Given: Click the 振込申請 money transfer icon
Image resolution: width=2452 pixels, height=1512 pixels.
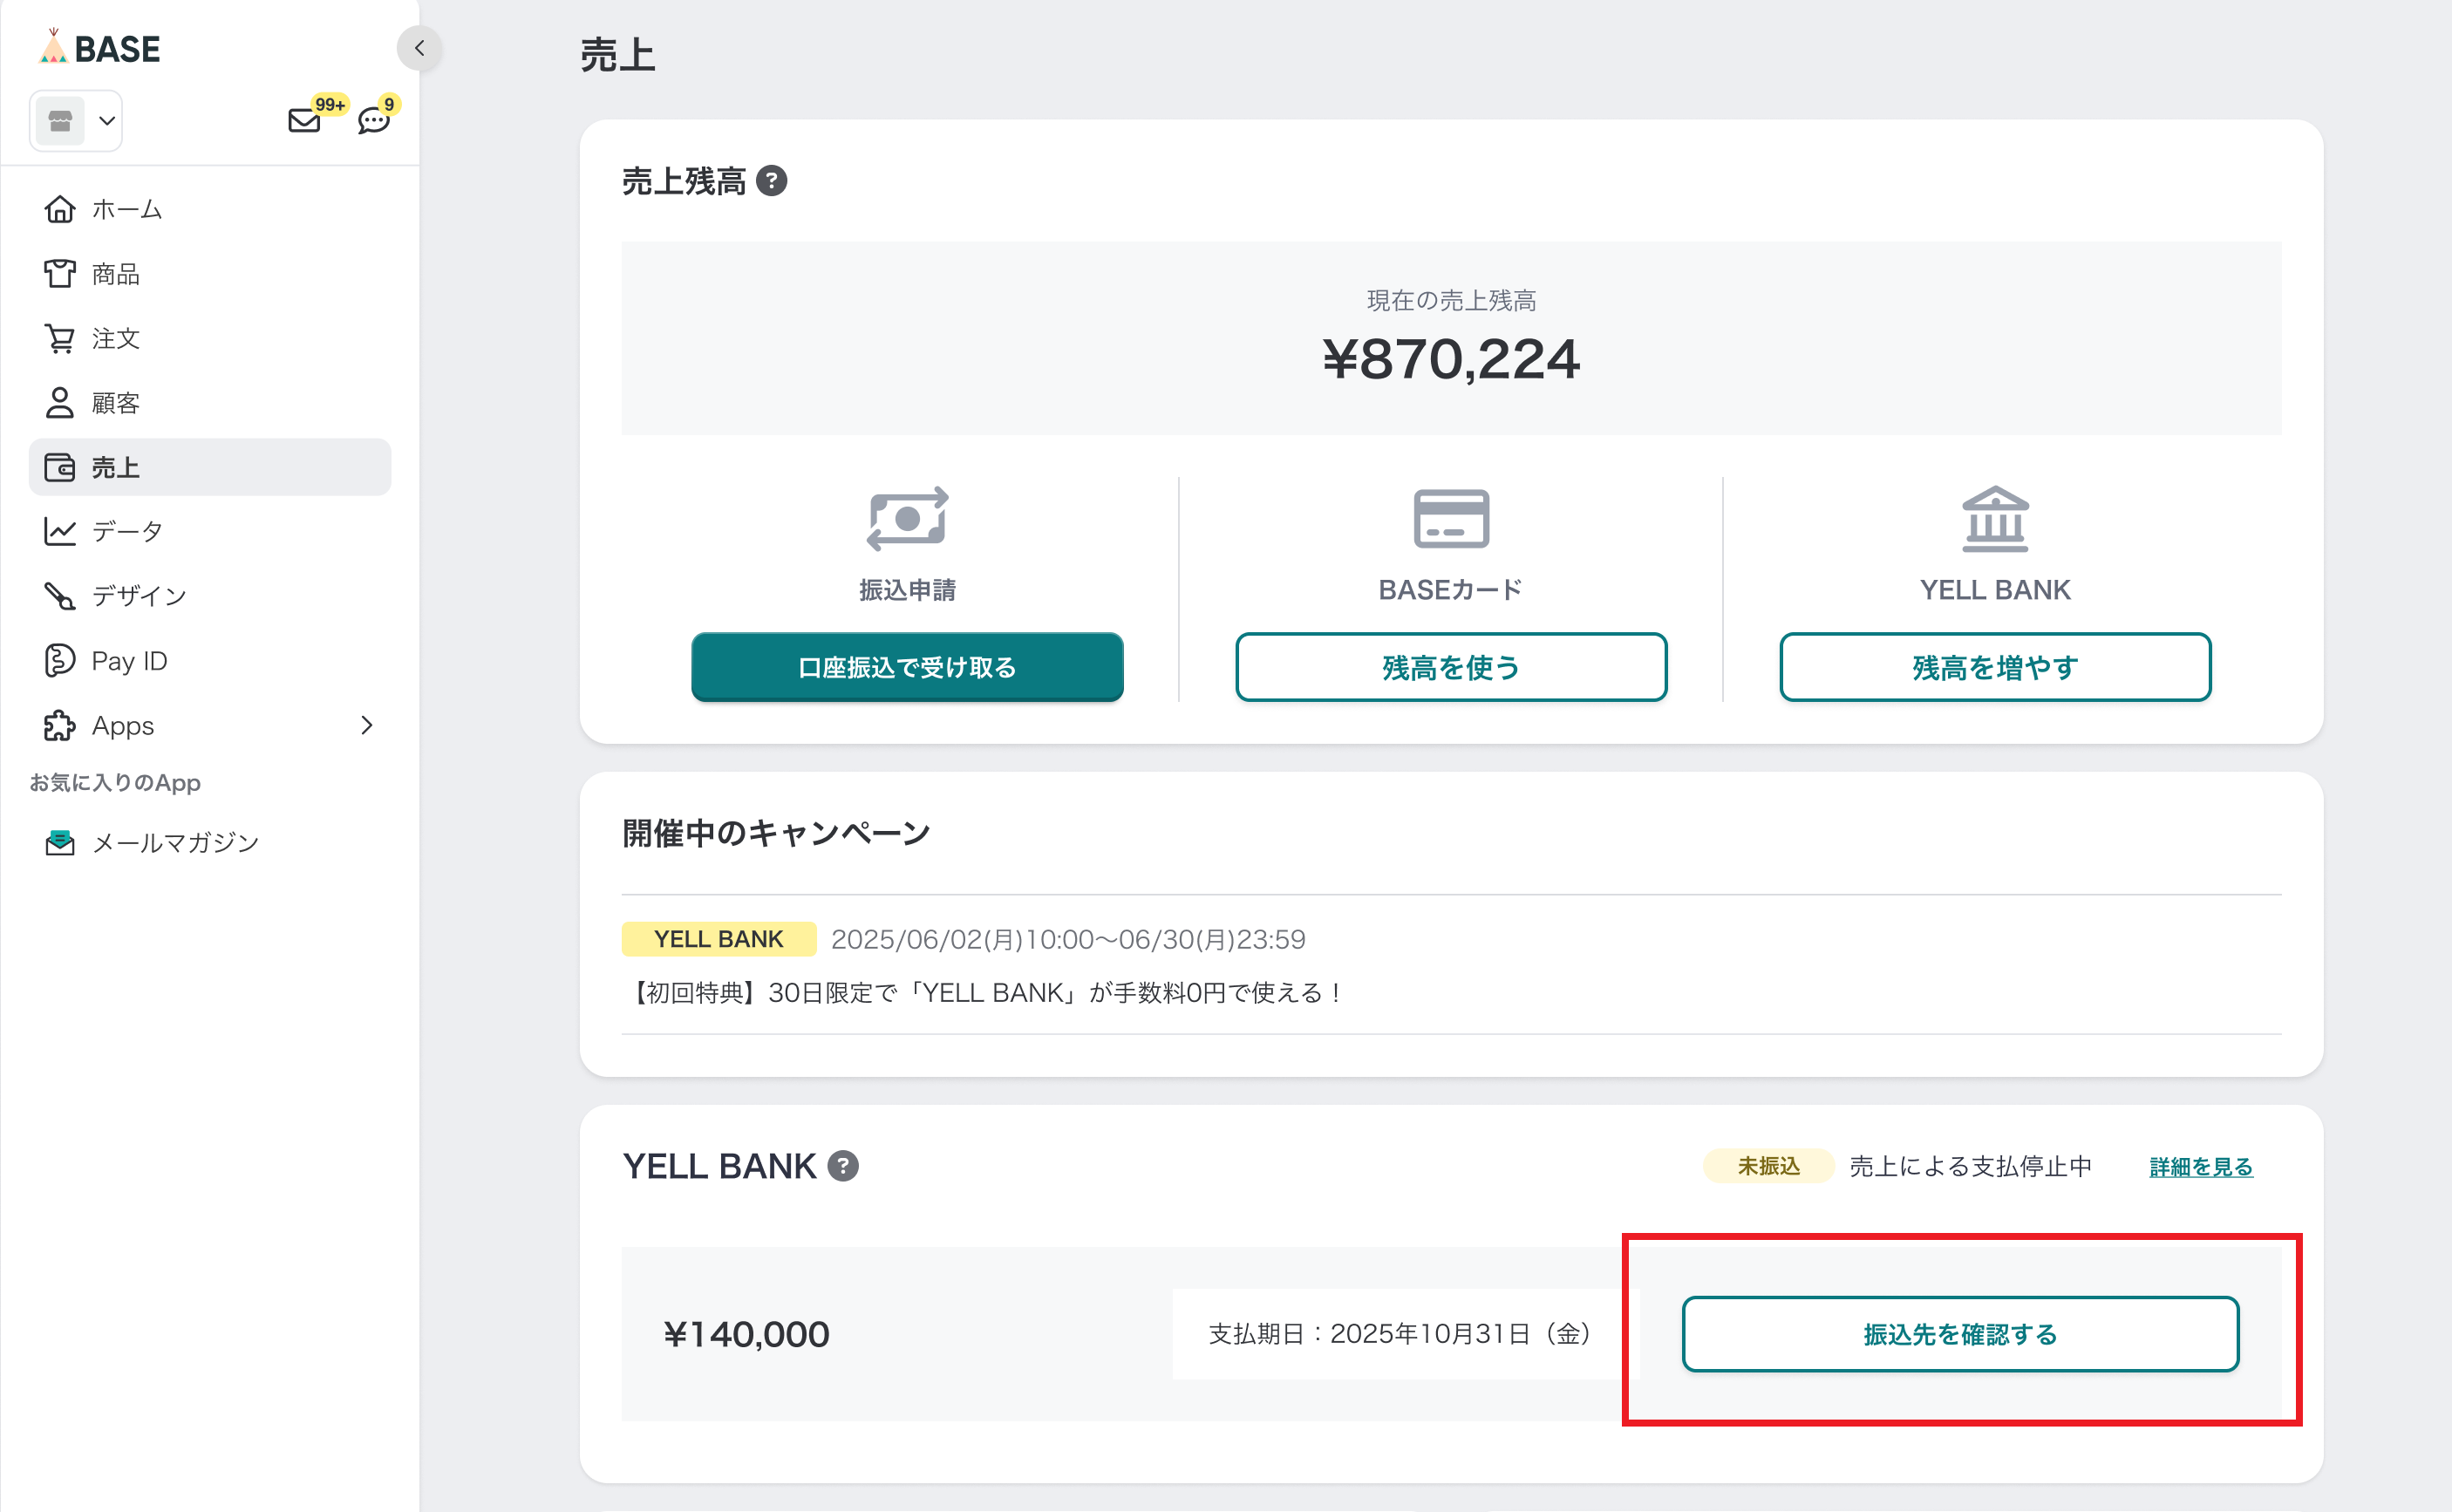Looking at the screenshot, I should (907, 518).
